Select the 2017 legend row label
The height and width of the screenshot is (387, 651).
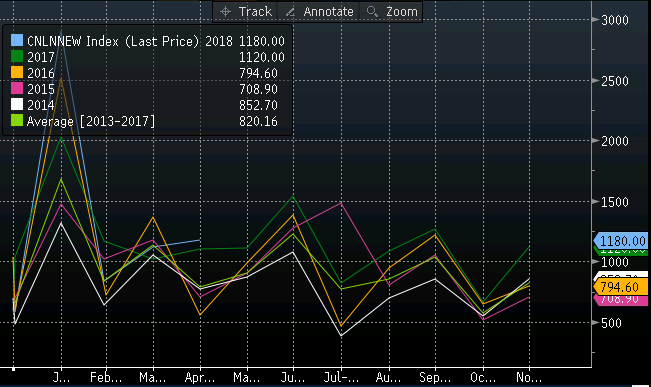(x=41, y=57)
